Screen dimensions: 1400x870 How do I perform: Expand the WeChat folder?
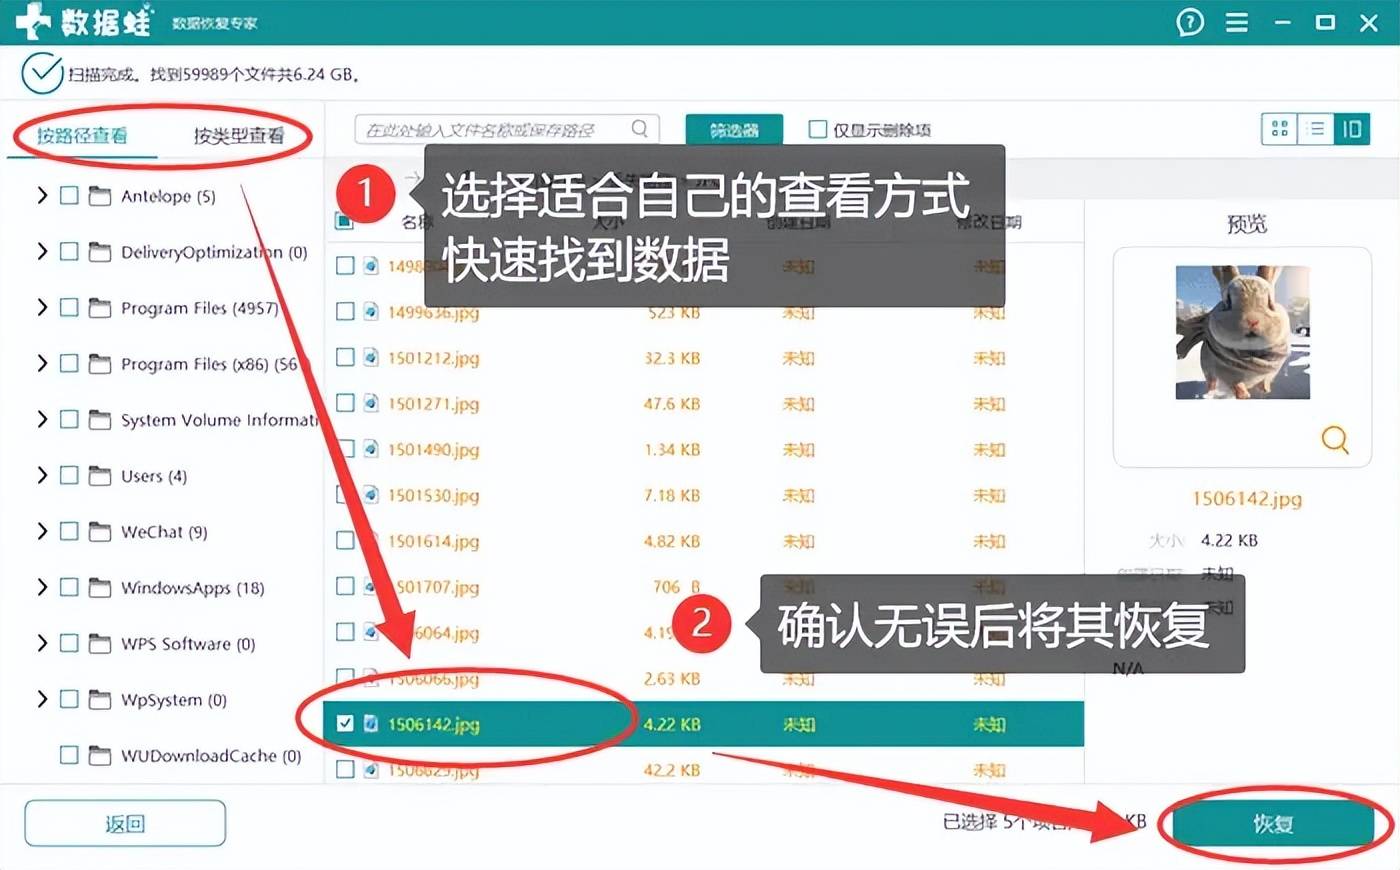coord(42,532)
